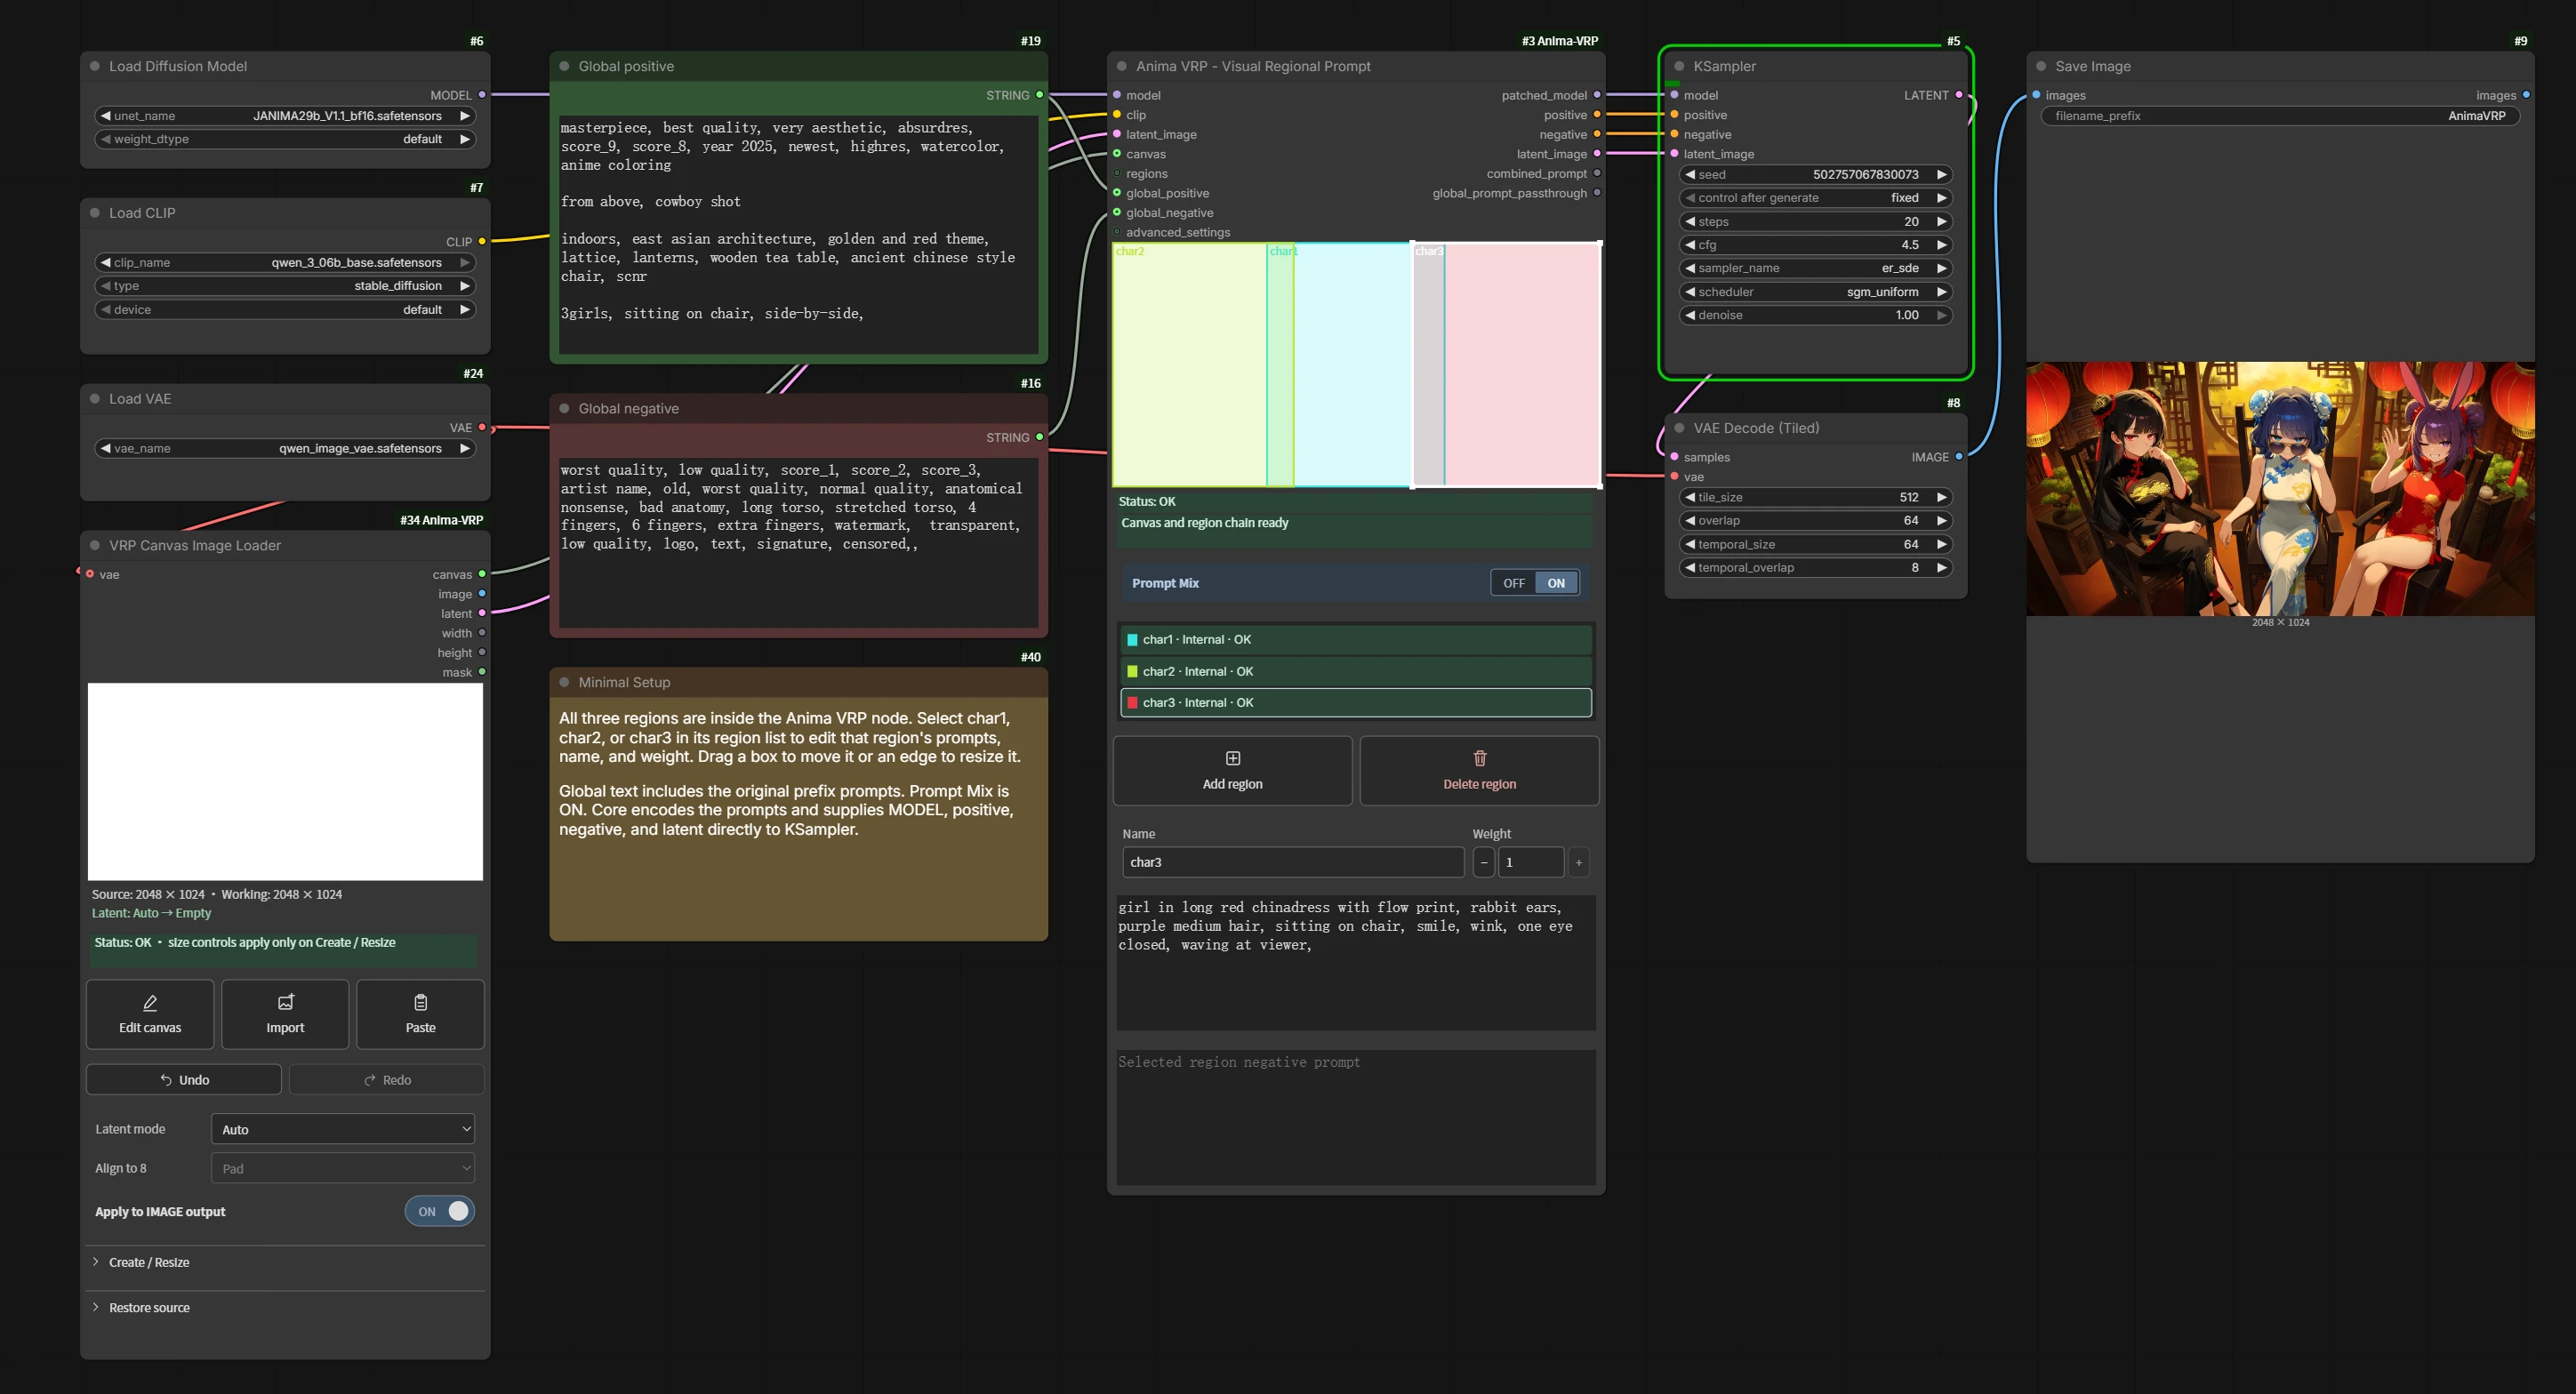Turn Prompt Mix OFF
The width and height of the screenshot is (2576, 1394).
(x=1514, y=583)
